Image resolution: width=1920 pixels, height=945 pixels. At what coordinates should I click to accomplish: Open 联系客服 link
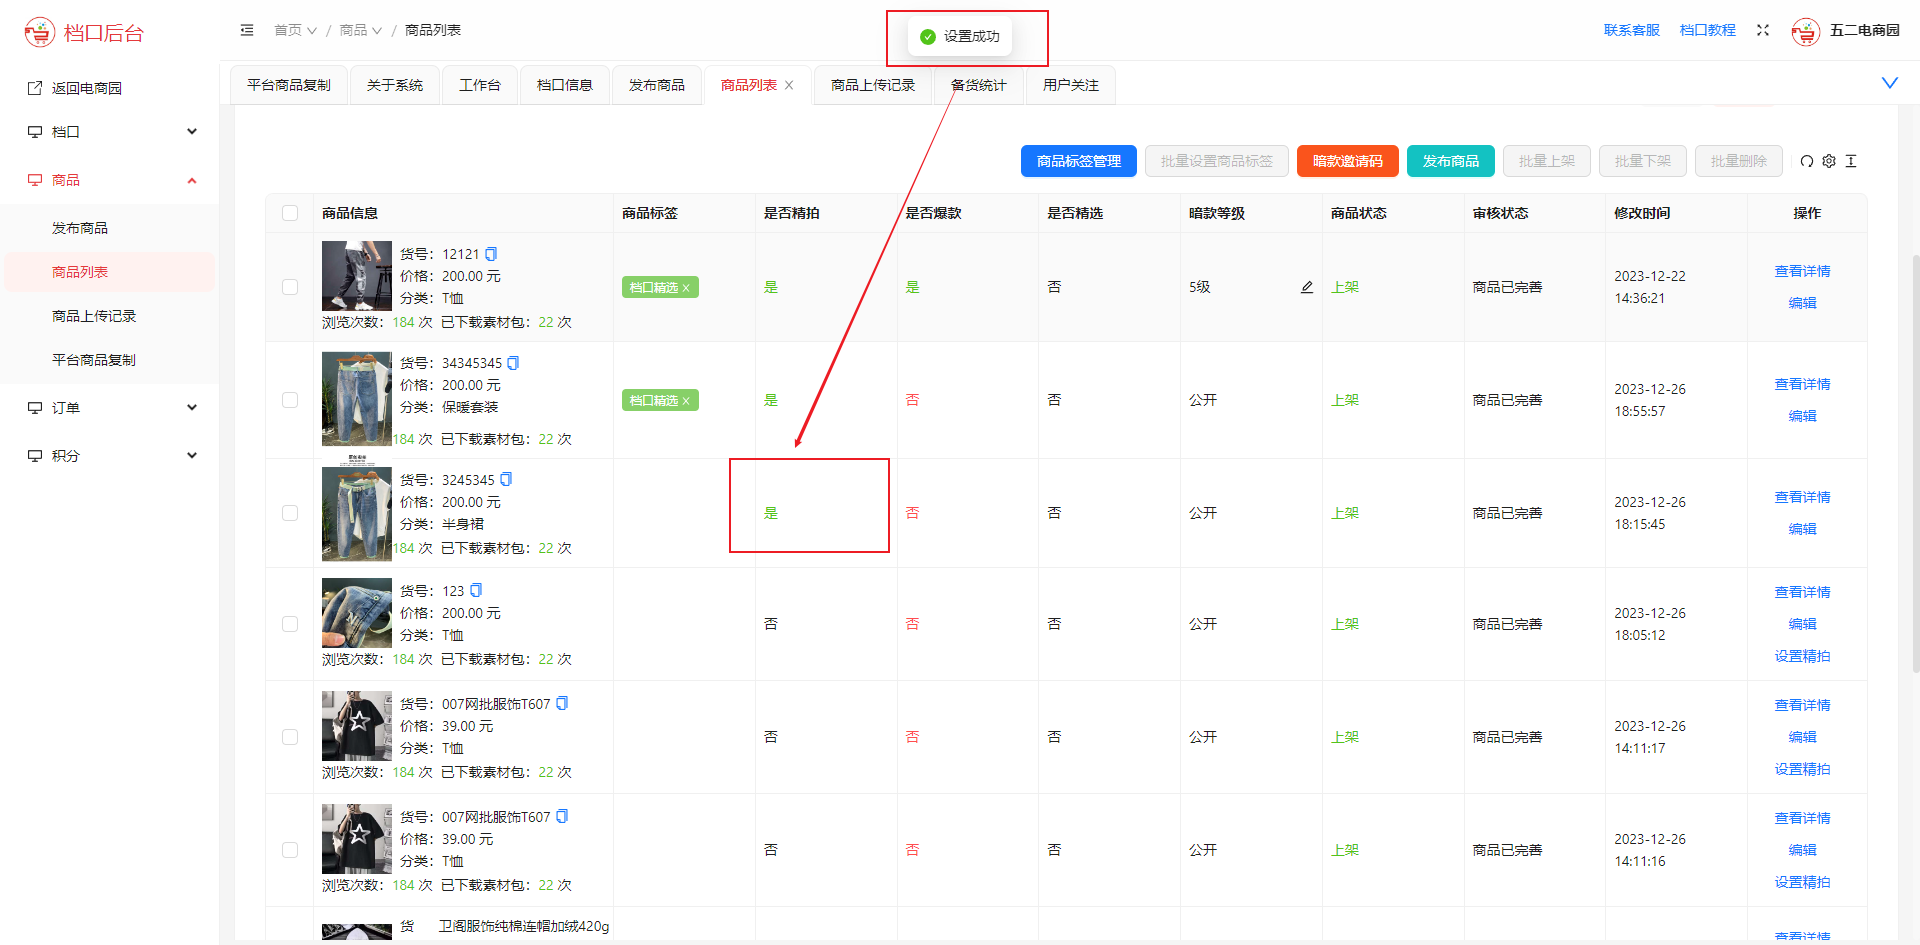coord(1632,30)
